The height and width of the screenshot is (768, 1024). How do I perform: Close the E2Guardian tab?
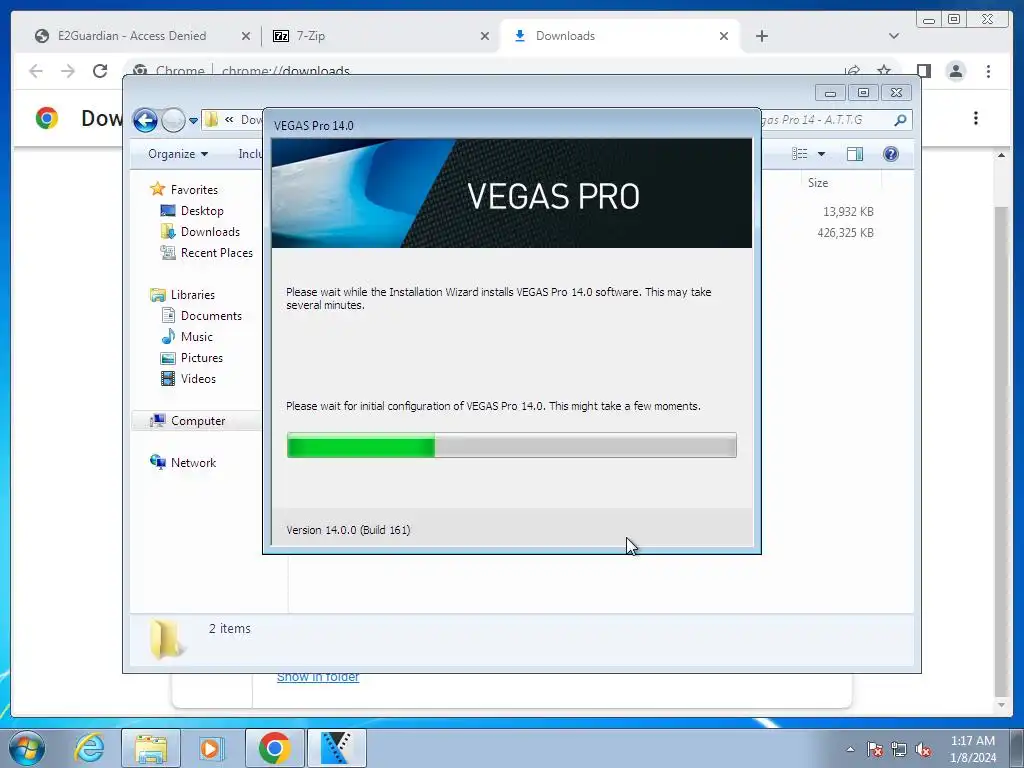click(246, 36)
